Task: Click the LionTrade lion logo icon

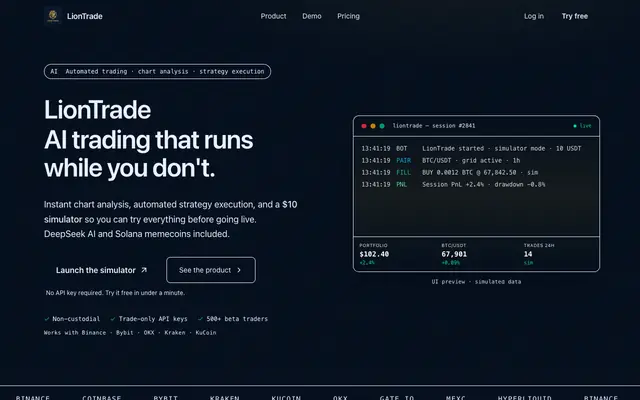Action: pos(53,16)
